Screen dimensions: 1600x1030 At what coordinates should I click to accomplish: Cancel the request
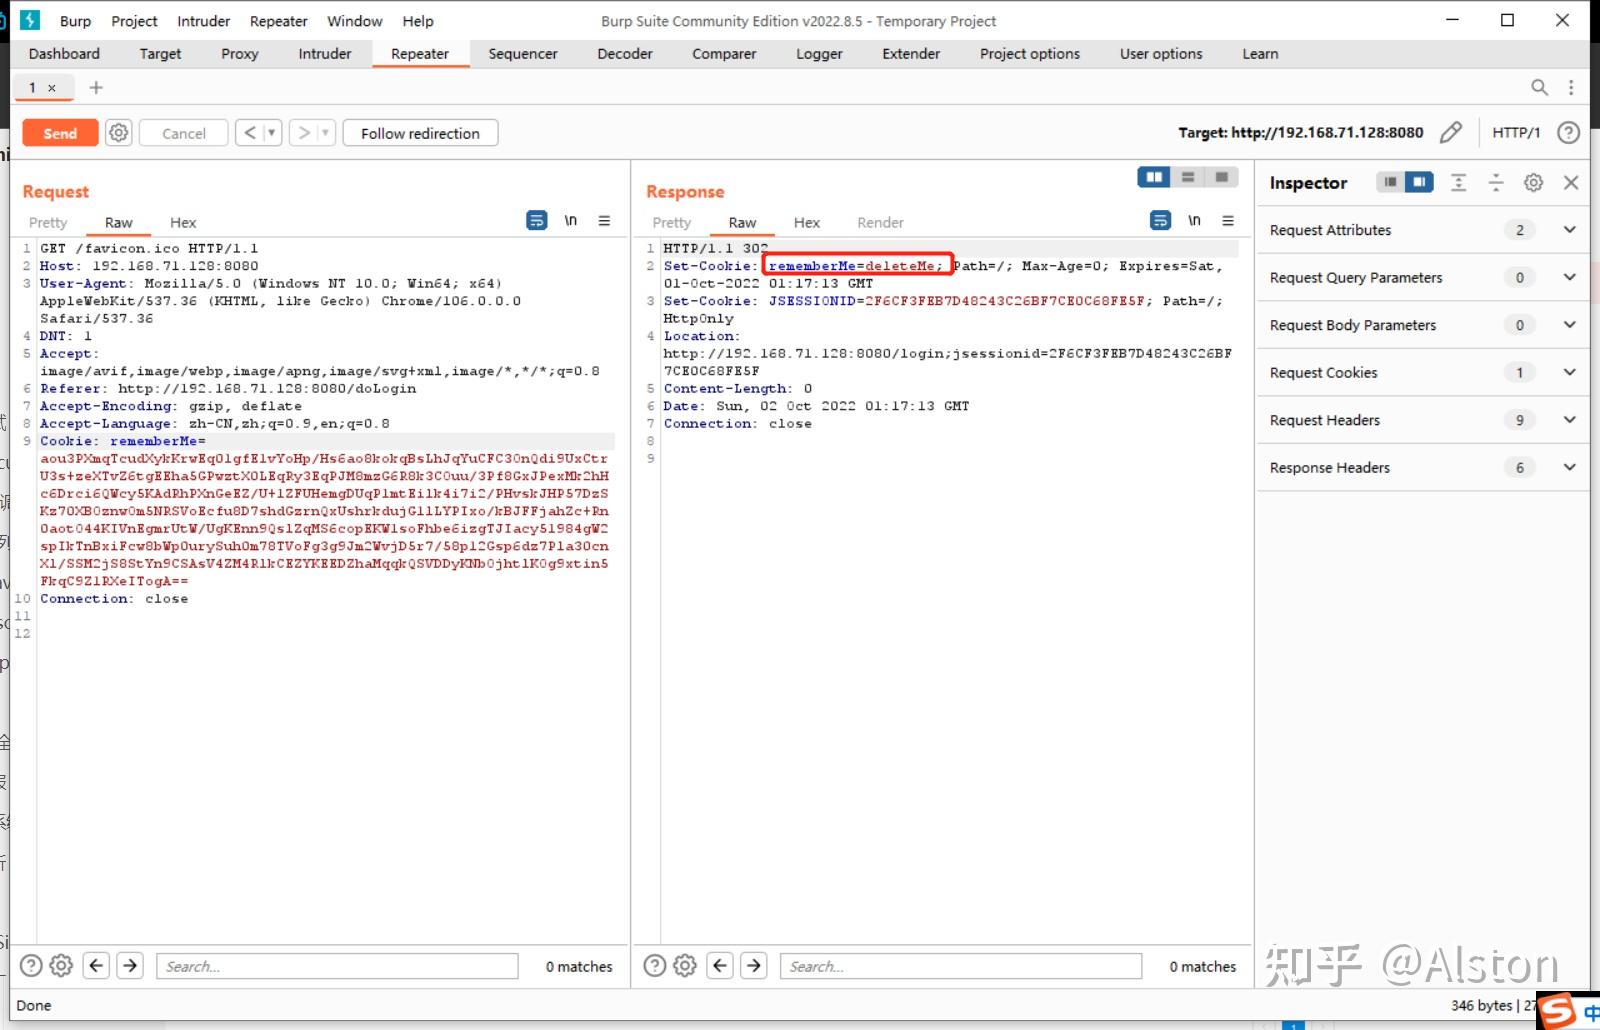(x=184, y=133)
